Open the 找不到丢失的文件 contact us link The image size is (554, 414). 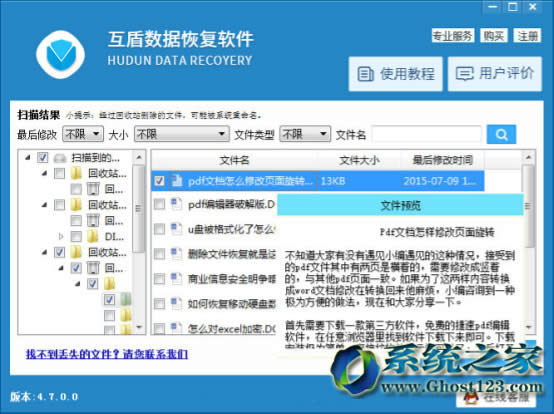coord(107,354)
